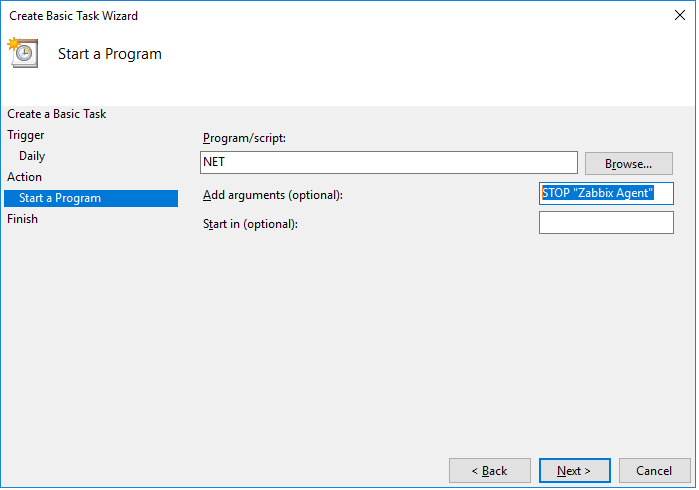The width and height of the screenshot is (699, 490).
Task: Click the Add arguments (optional) label
Action: tap(273, 195)
